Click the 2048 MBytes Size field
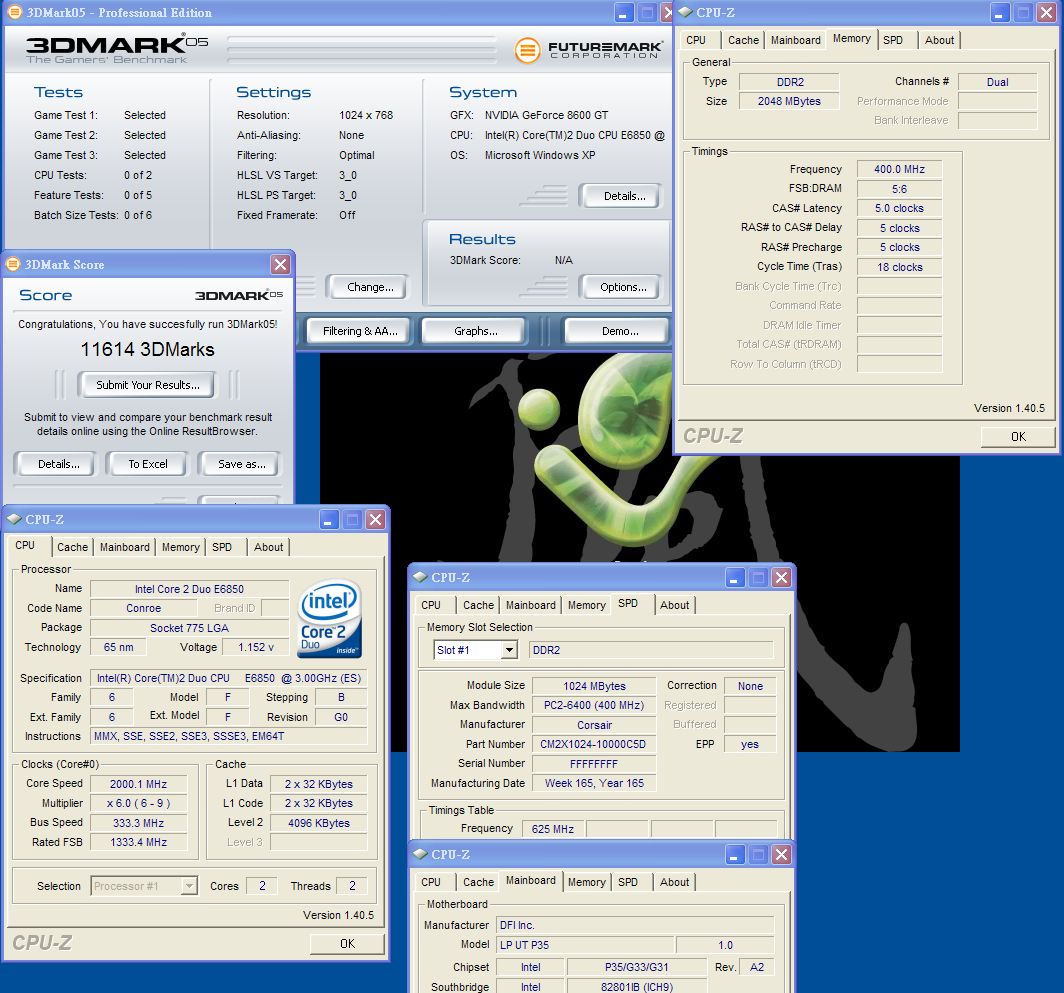Screen dimensions: 1064x993 coord(789,101)
